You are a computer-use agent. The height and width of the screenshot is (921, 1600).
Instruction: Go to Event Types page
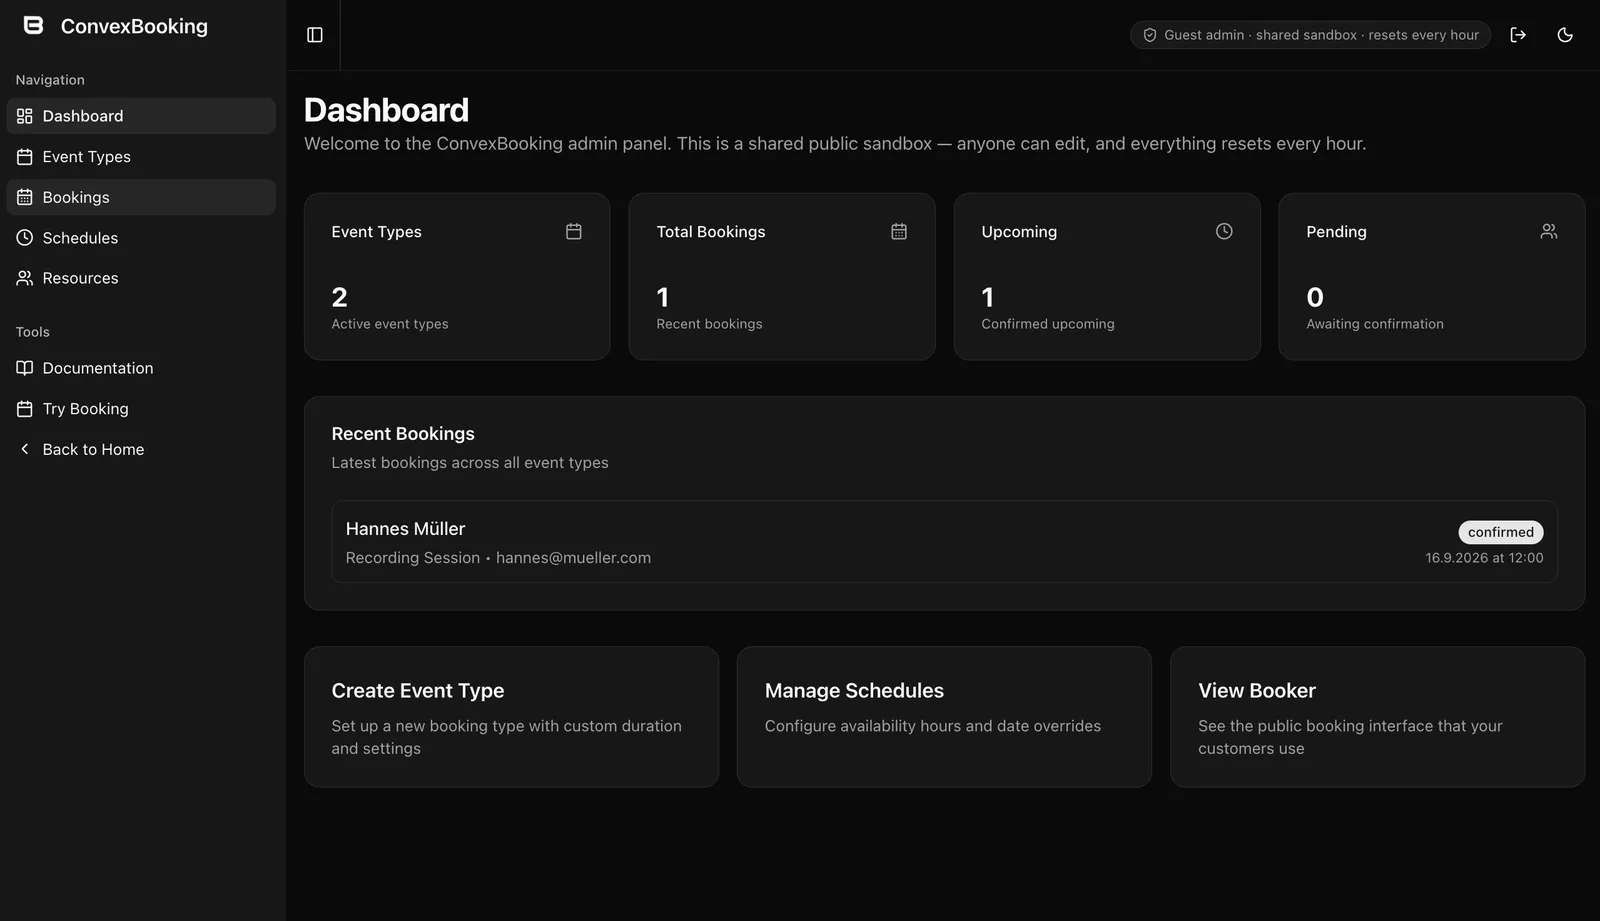click(x=141, y=157)
